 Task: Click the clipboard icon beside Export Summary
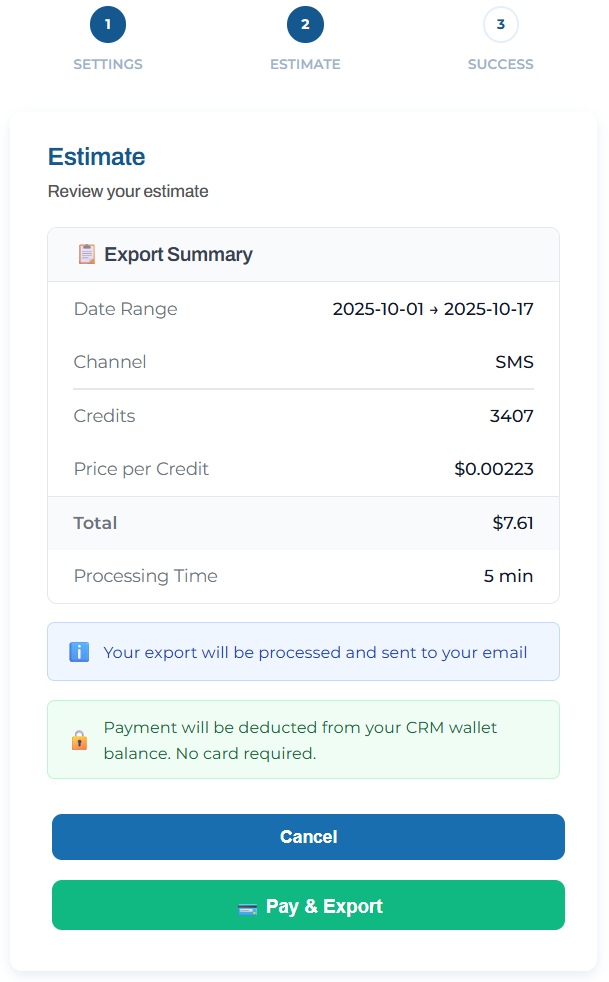pos(87,254)
